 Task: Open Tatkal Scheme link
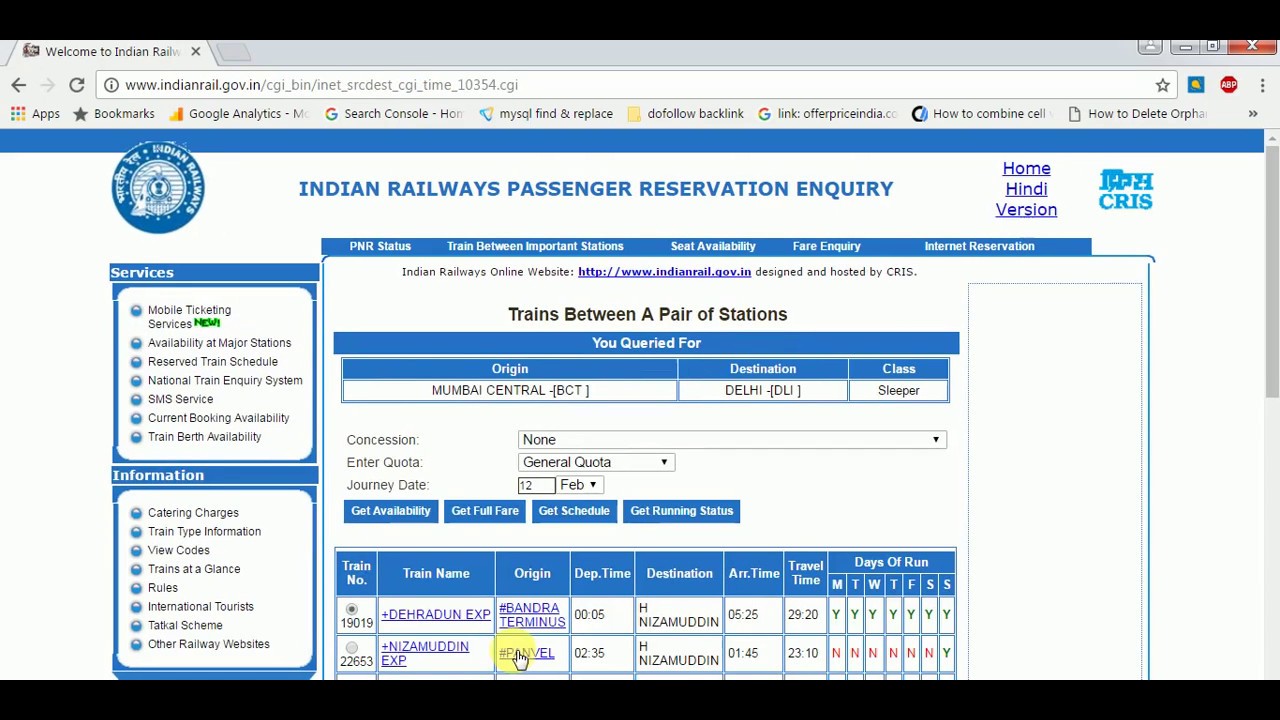point(185,626)
